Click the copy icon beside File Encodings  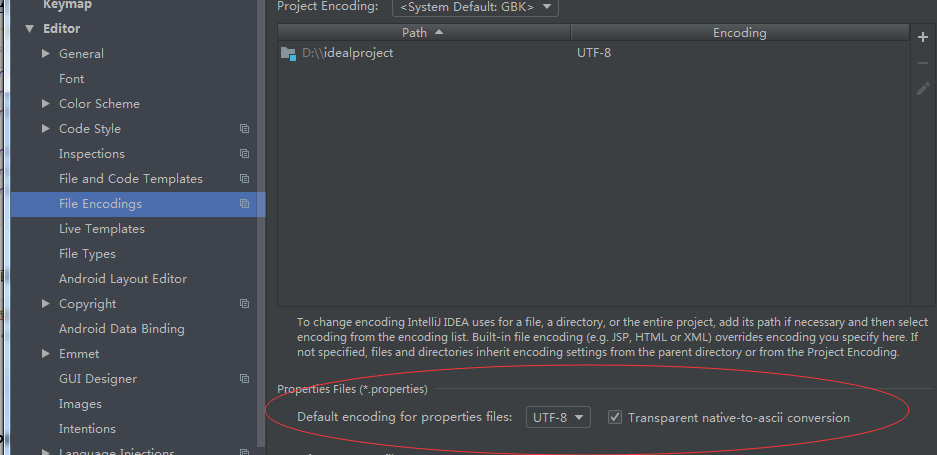tap(244, 204)
